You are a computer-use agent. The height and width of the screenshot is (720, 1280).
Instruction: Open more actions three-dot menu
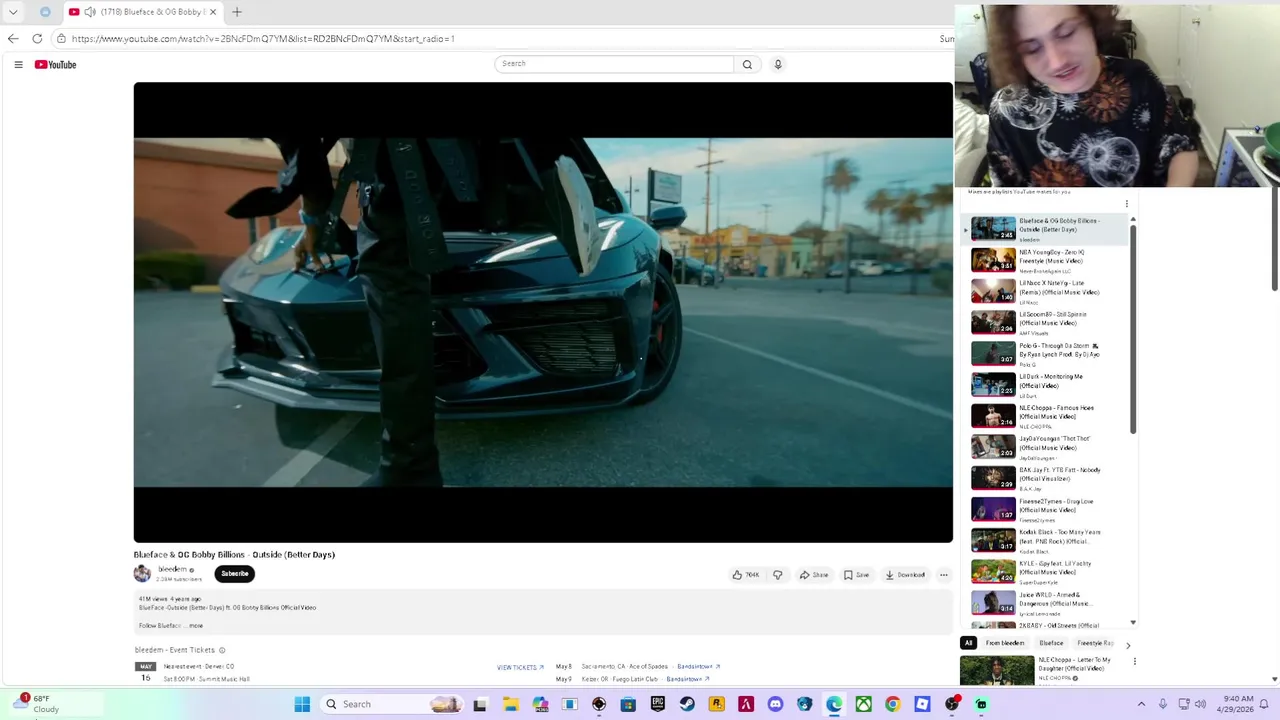(x=943, y=575)
